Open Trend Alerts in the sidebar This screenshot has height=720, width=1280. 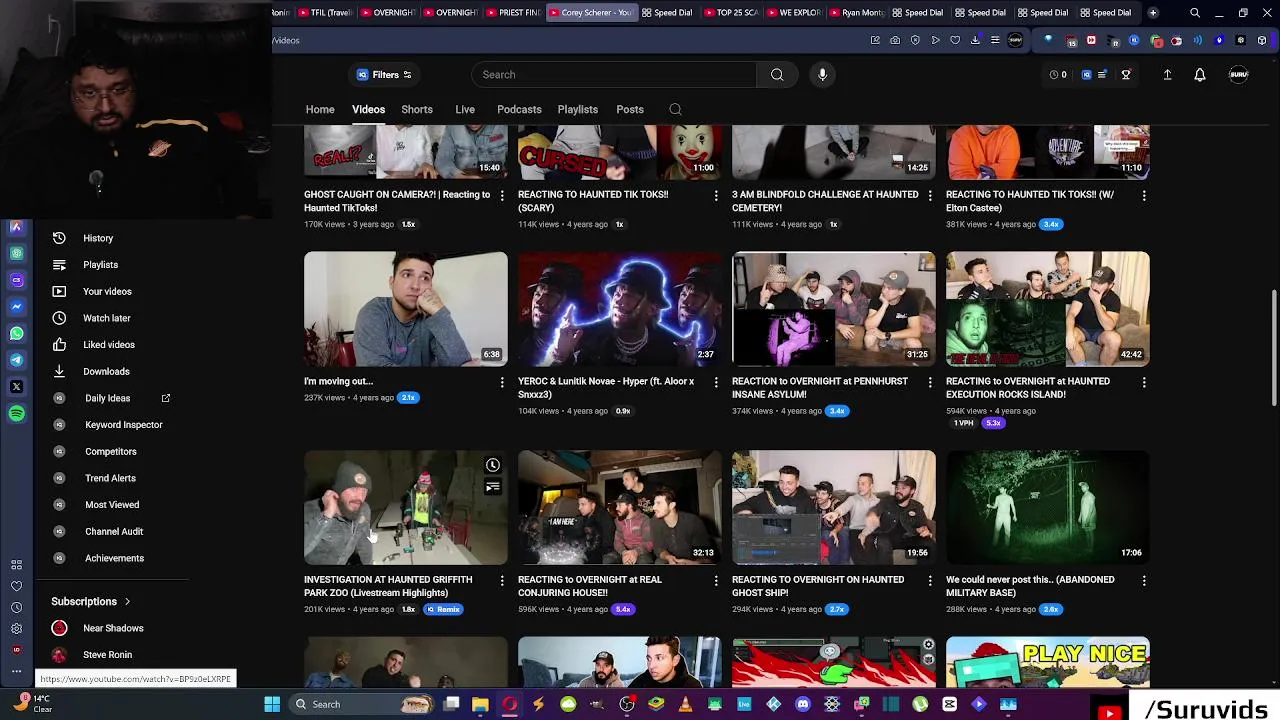(113, 478)
